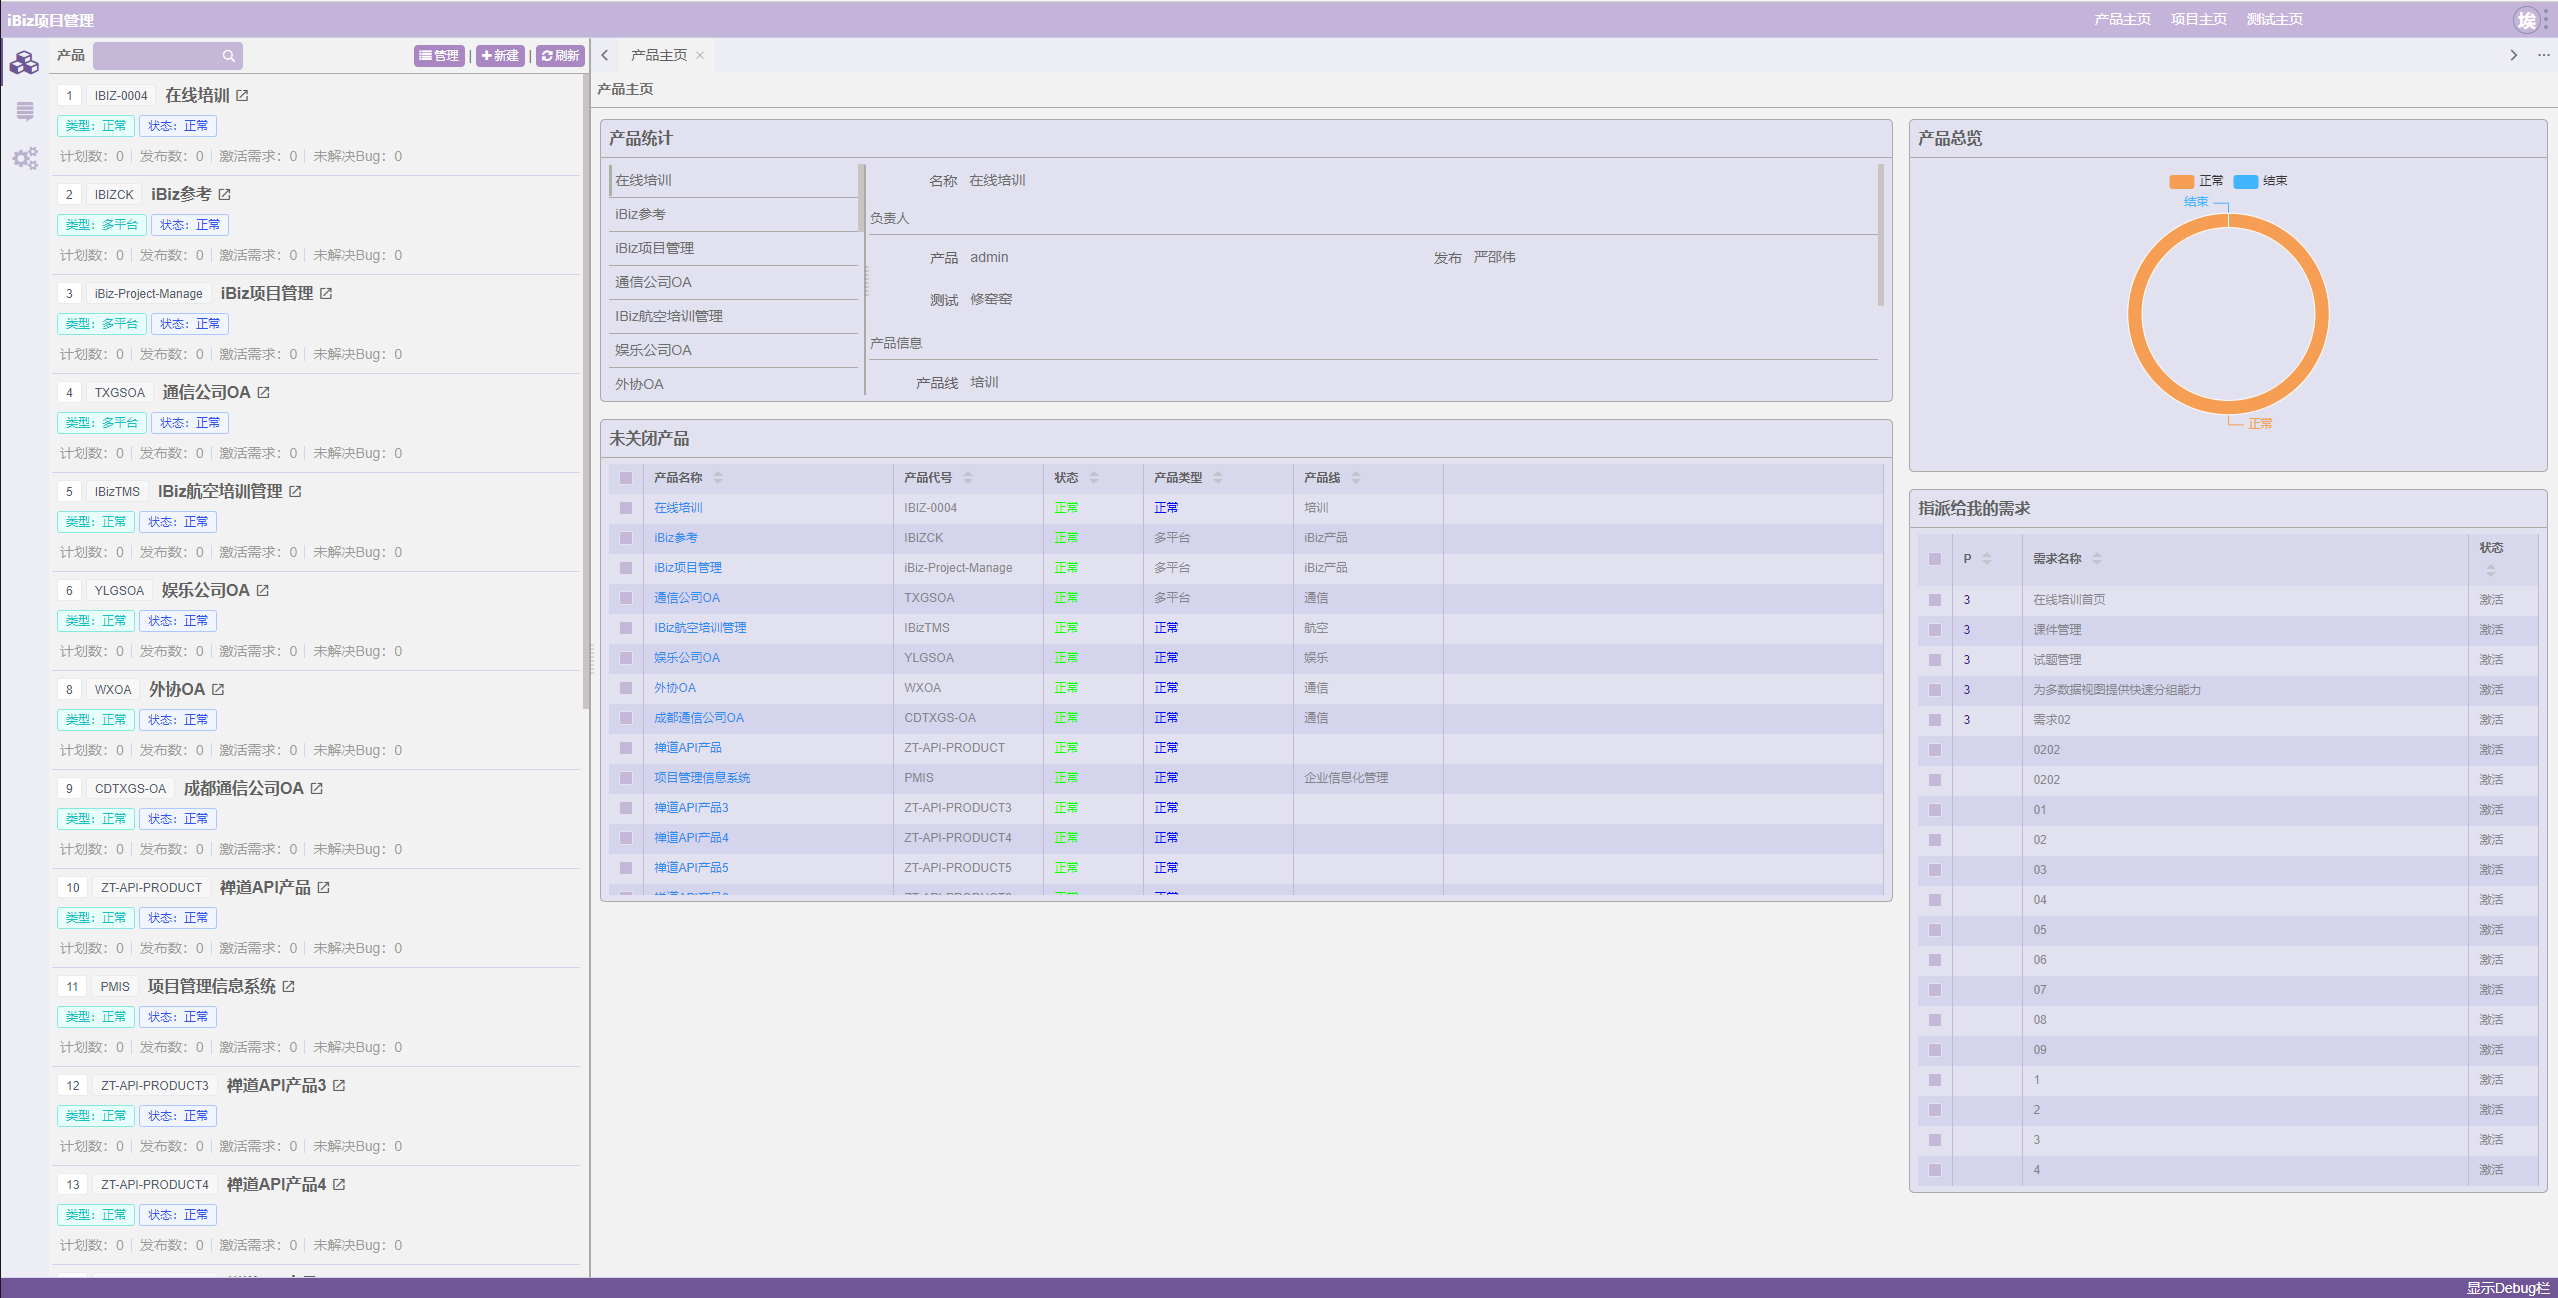Open 禅道API产品3 external link icon

(x=339, y=1086)
